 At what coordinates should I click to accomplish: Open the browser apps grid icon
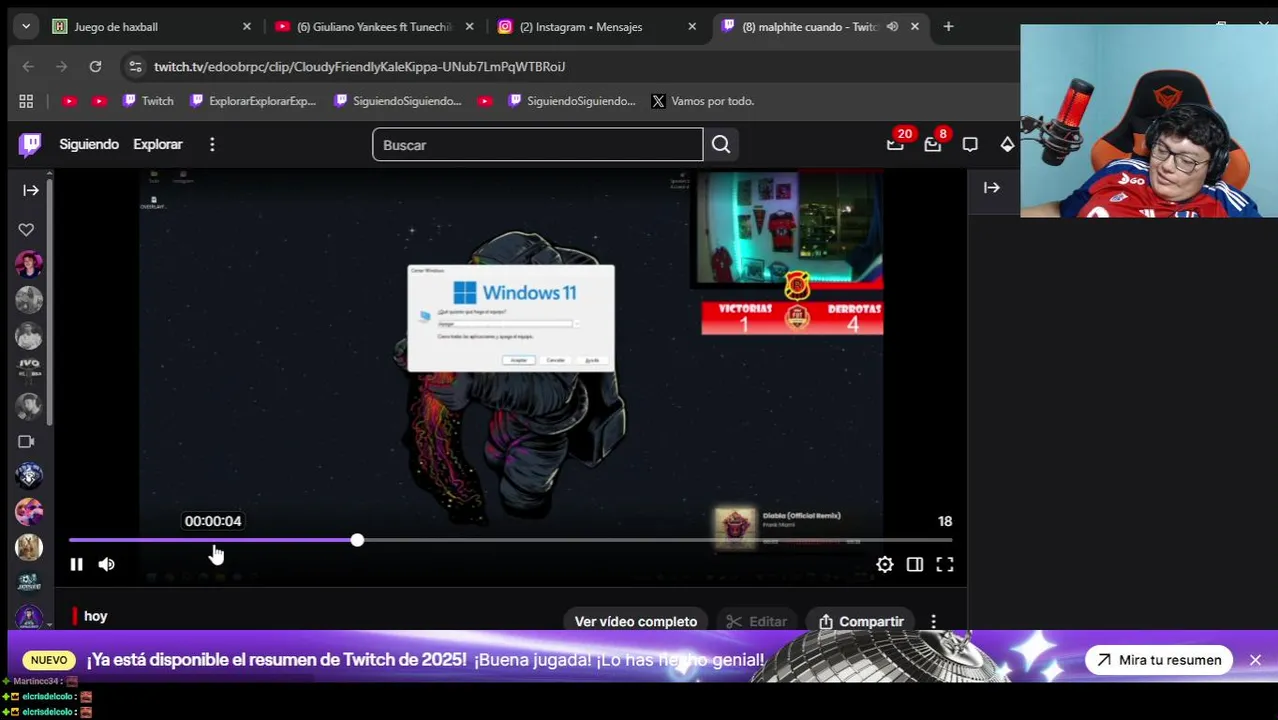coord(26,101)
